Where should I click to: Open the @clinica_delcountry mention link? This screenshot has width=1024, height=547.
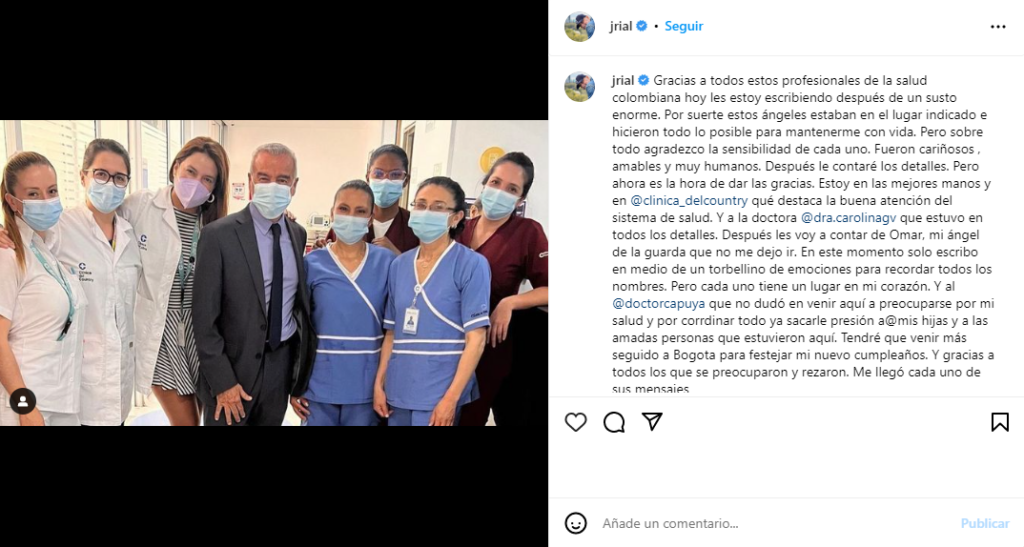(x=689, y=200)
